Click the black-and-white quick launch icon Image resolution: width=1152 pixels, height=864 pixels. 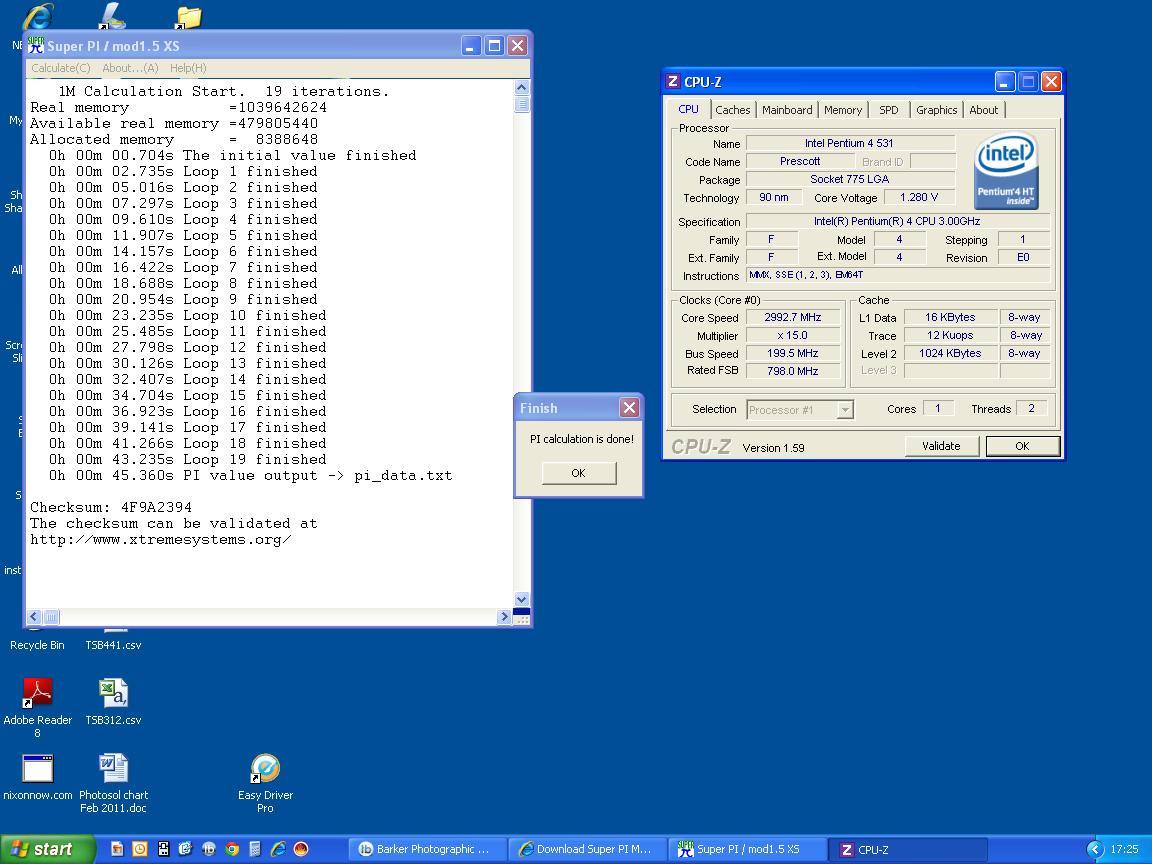163,849
